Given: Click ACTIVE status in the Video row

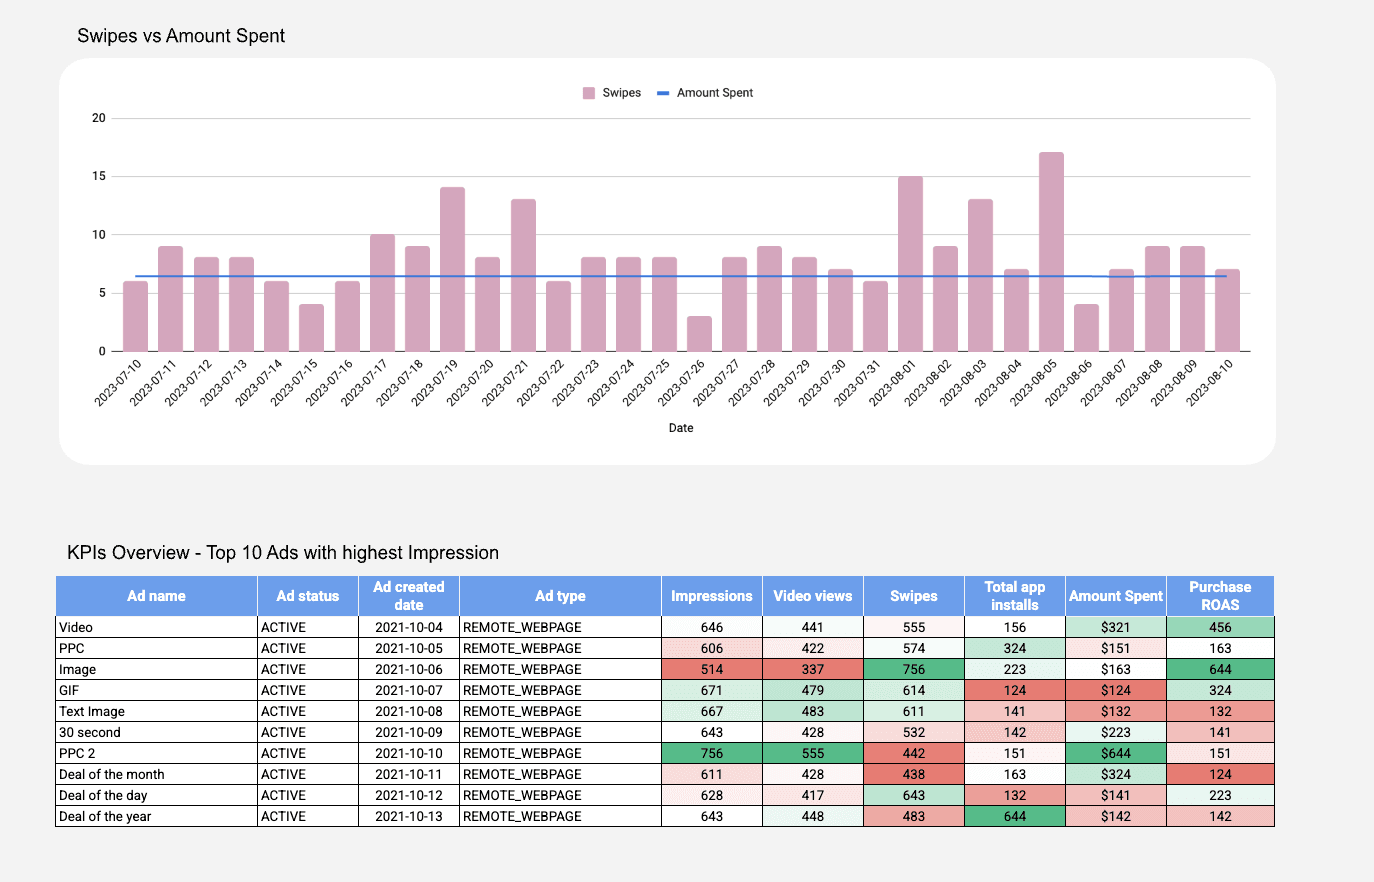Looking at the screenshot, I should click(308, 628).
